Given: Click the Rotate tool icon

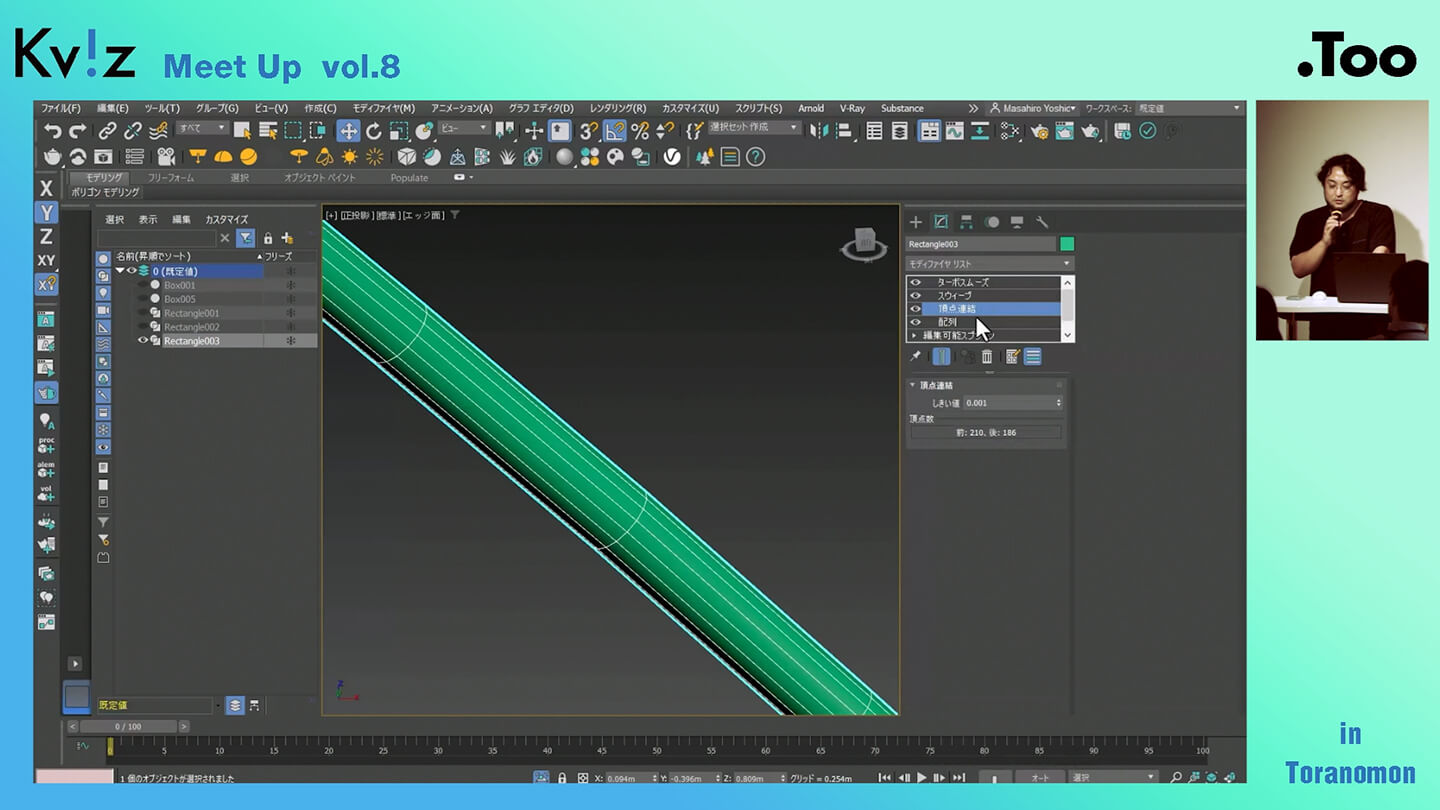Looking at the screenshot, I should 373,131.
